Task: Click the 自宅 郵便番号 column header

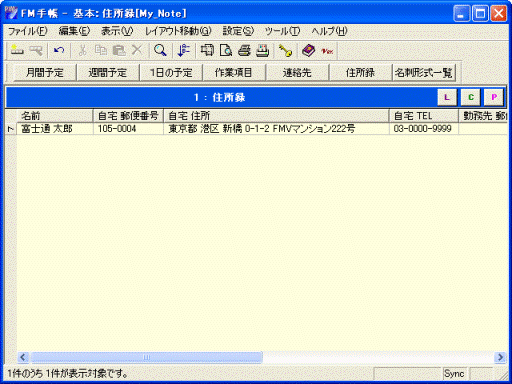Action: click(128, 116)
